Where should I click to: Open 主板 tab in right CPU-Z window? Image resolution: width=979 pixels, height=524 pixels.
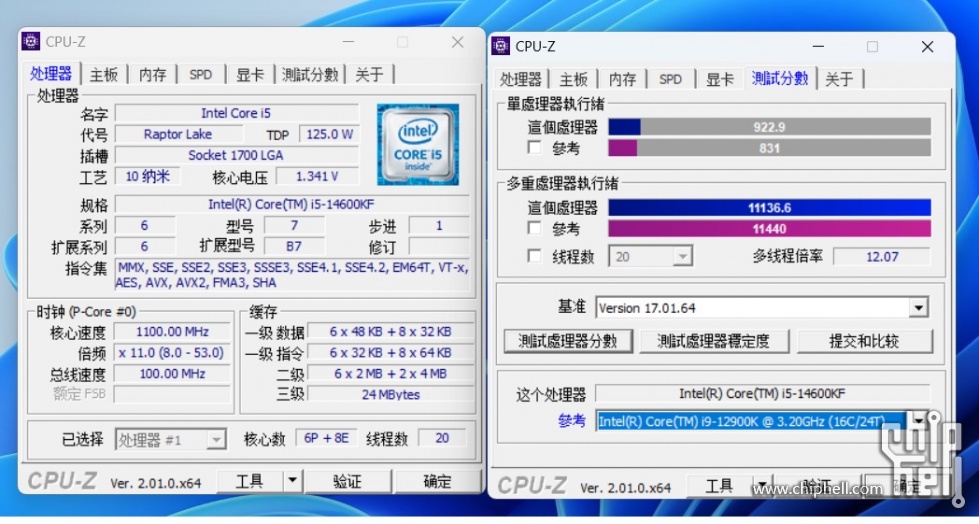[x=574, y=79]
